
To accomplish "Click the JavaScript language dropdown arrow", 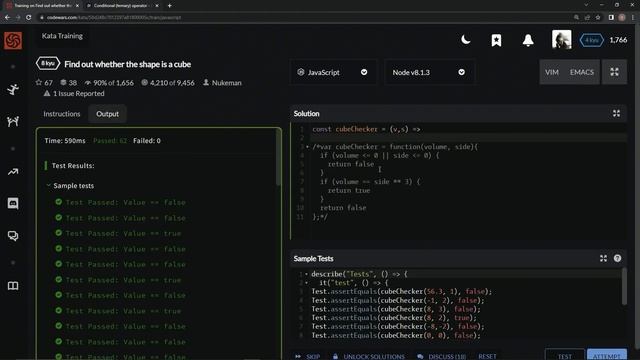I will 364,72.
